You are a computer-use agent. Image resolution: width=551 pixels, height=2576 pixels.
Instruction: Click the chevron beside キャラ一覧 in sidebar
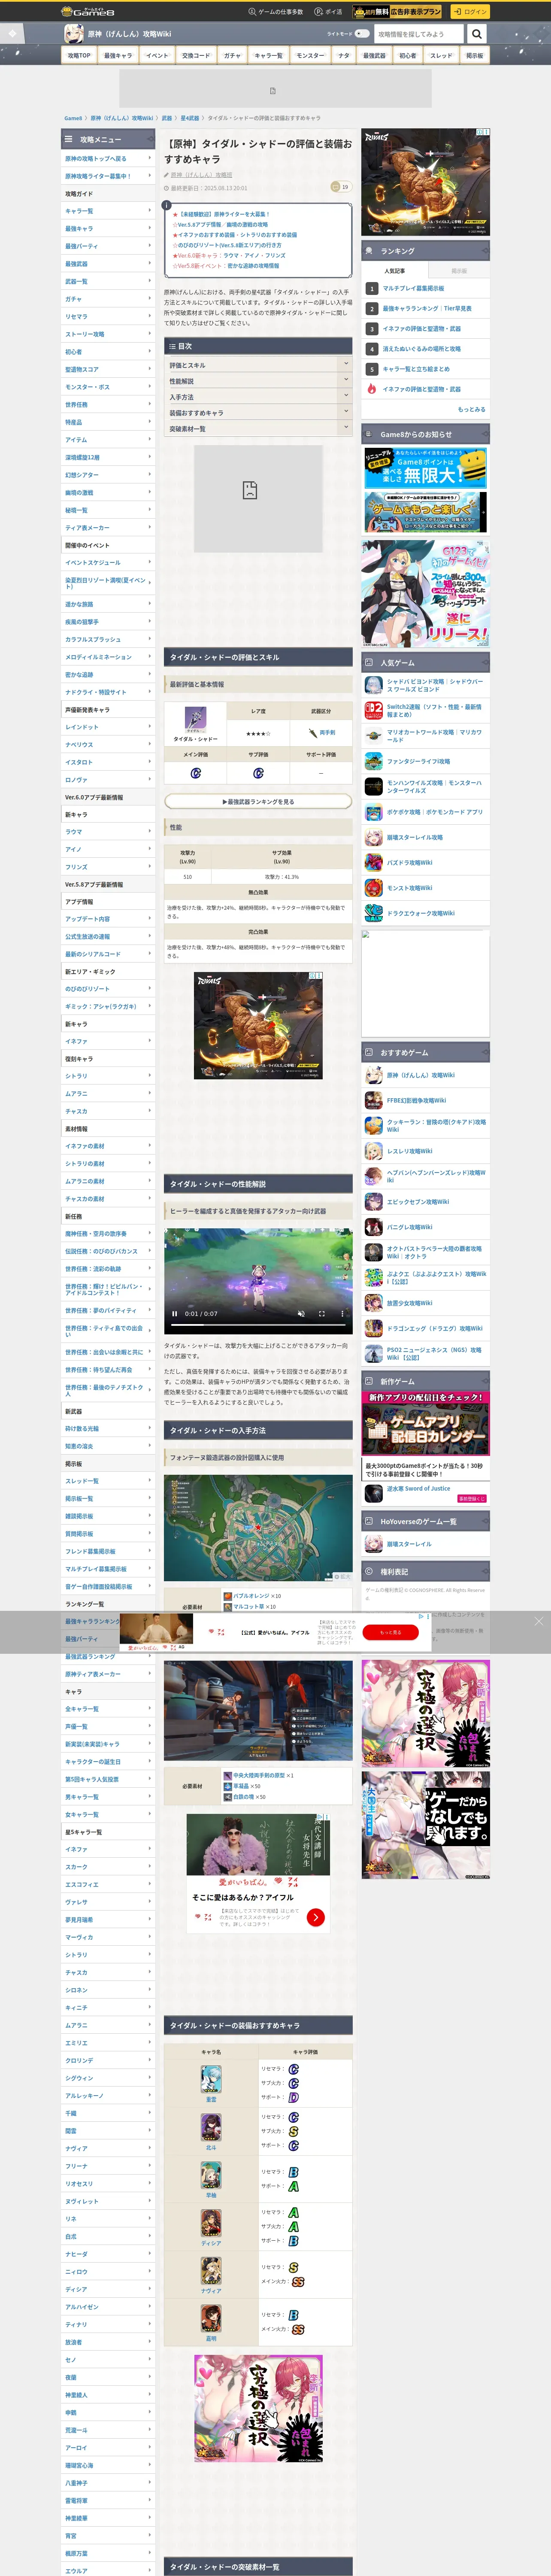pyautogui.click(x=150, y=211)
